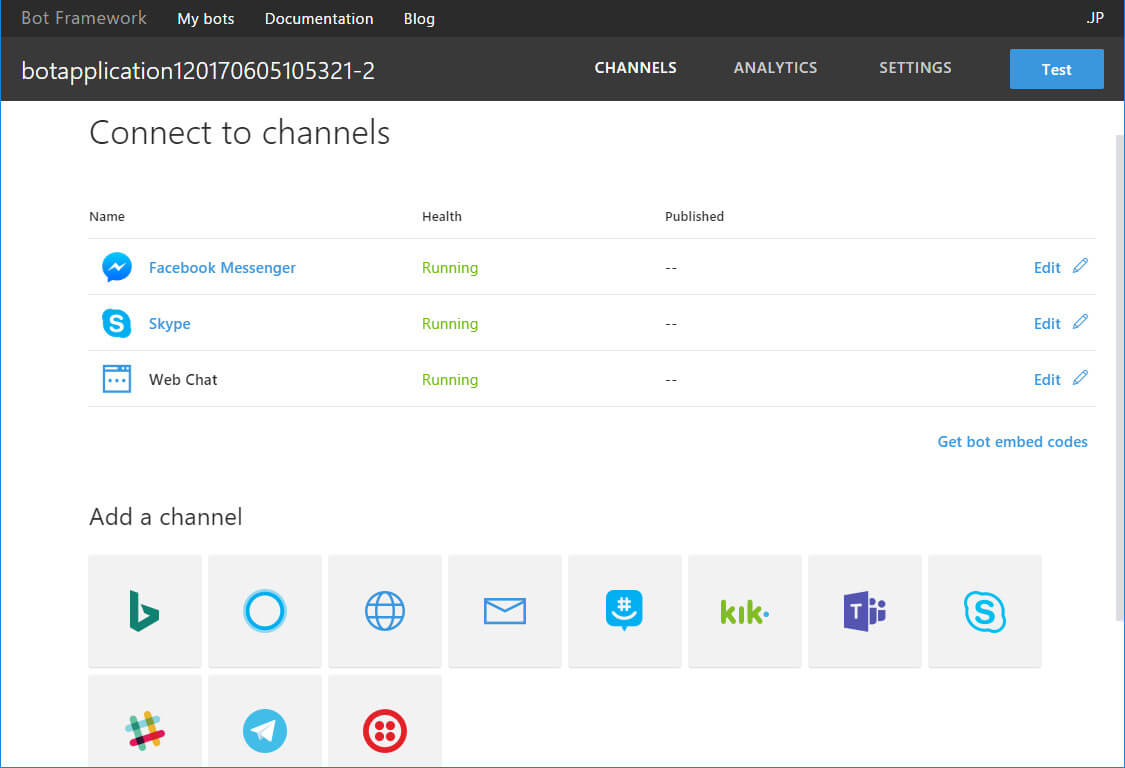Click the Skype logo in channel list
Screen dimensions: 1125x768
click(116, 323)
